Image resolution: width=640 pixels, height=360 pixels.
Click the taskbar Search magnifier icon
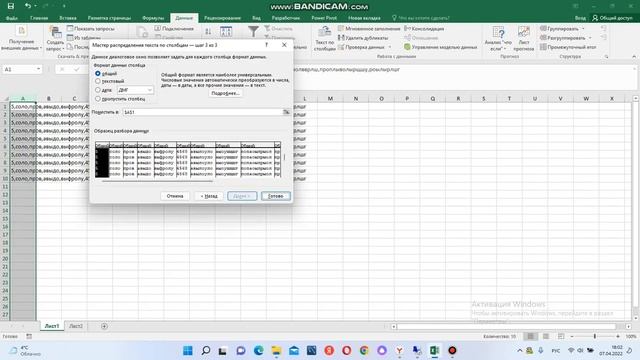[x=206, y=350]
